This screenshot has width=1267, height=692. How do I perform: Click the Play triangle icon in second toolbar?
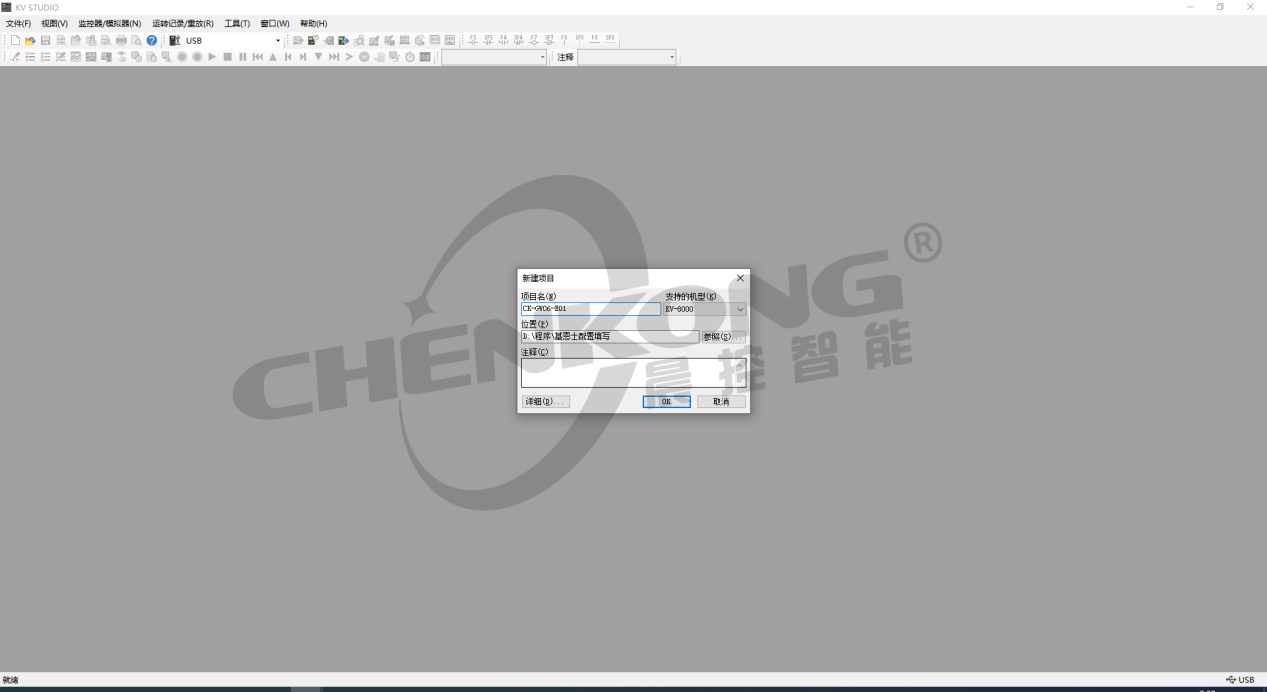212,57
